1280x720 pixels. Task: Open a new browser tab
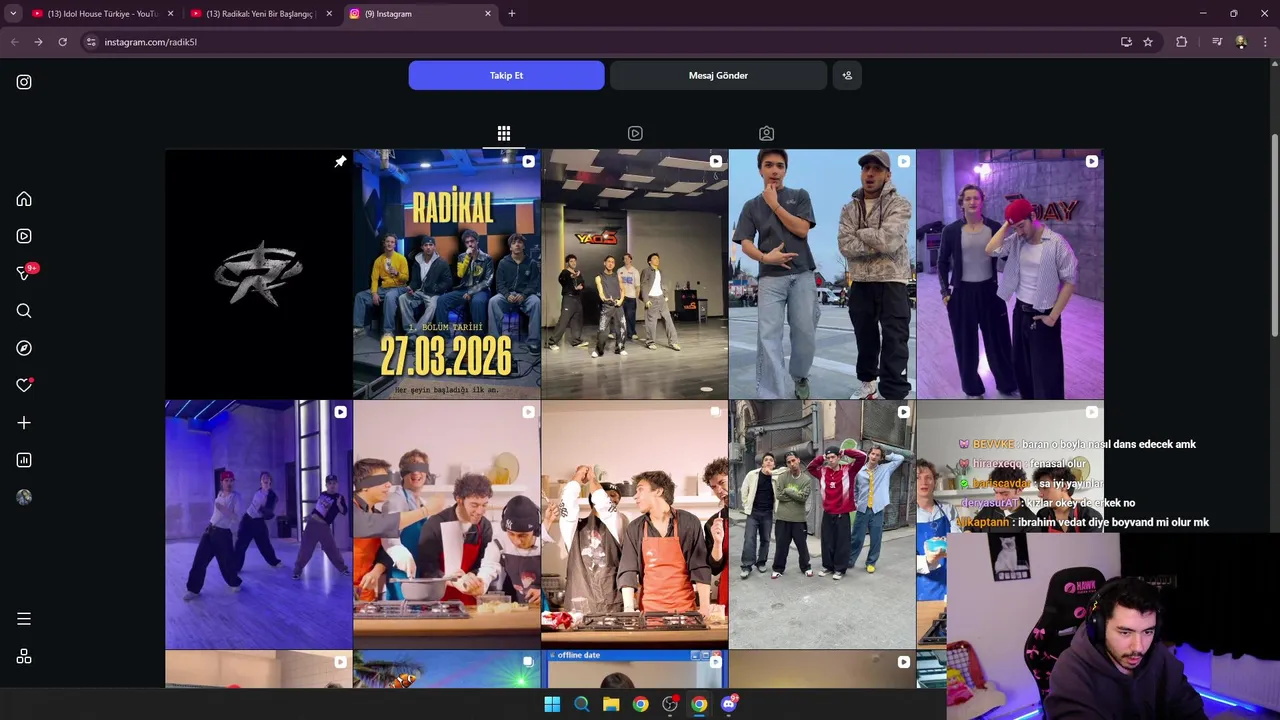[512, 14]
